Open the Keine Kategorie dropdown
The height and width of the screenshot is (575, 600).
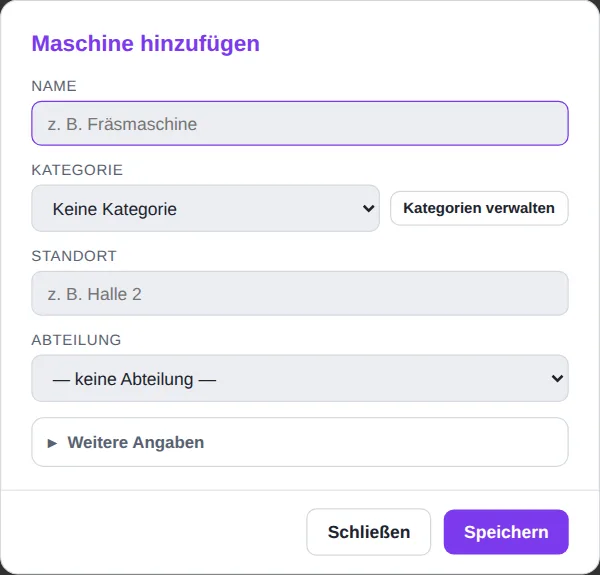(x=205, y=208)
